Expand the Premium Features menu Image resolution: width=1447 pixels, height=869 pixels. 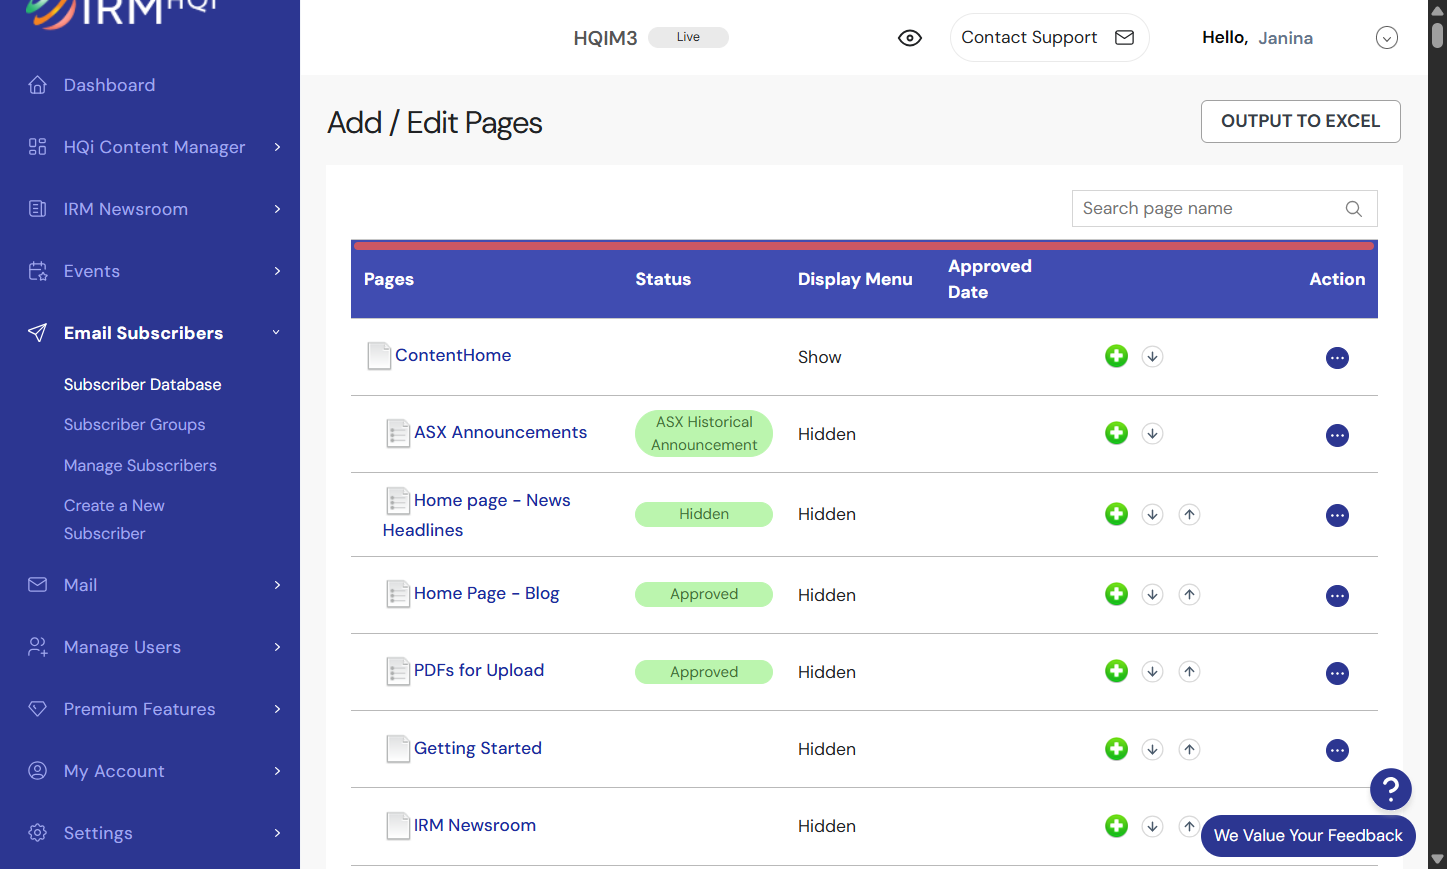point(277,709)
